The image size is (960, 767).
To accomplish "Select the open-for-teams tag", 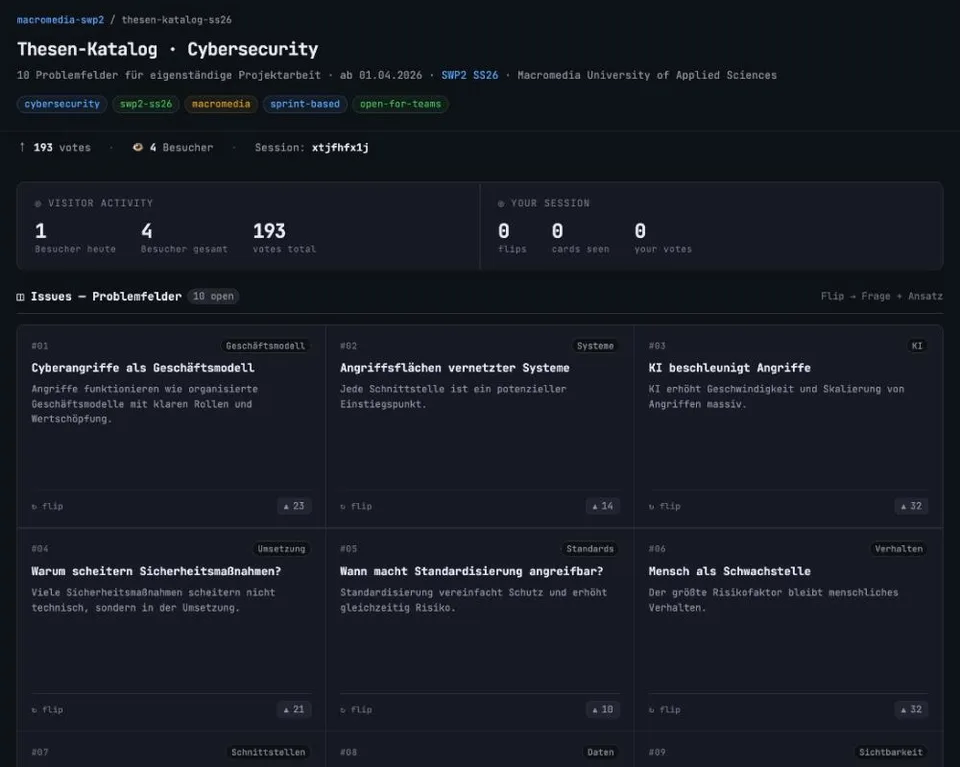I will 400,104.
